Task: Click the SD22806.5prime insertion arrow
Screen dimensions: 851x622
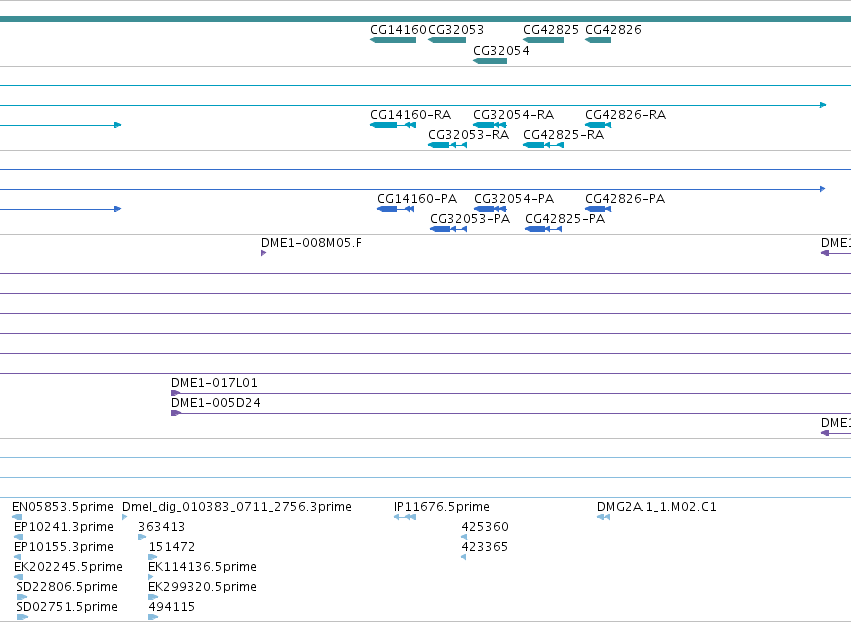Action: tap(22, 597)
